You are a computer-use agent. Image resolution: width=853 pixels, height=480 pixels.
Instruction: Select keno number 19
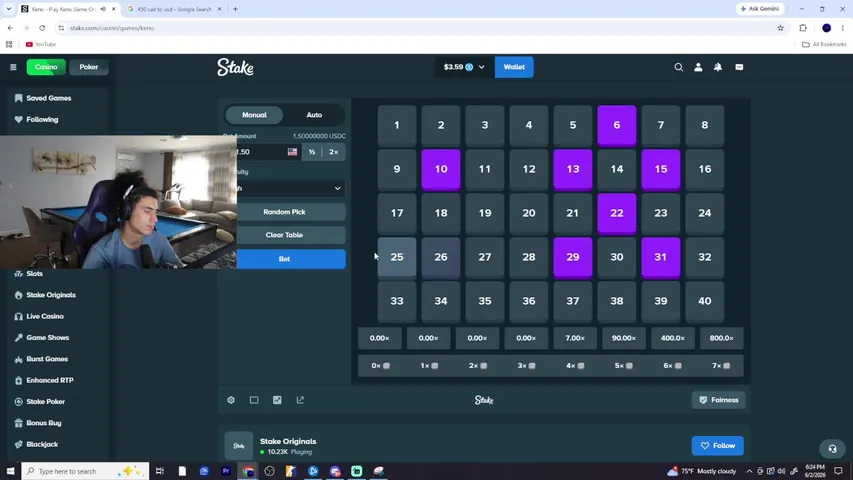click(485, 213)
